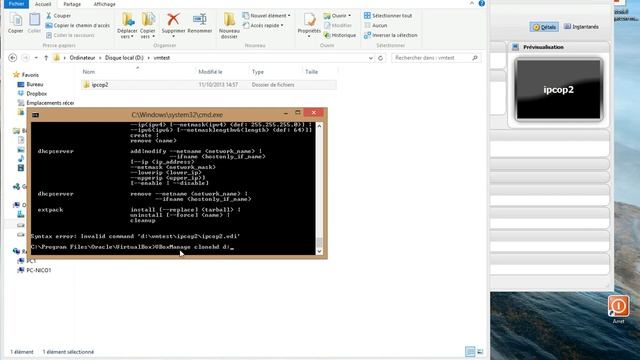Switch to details view in status bar

point(470,351)
